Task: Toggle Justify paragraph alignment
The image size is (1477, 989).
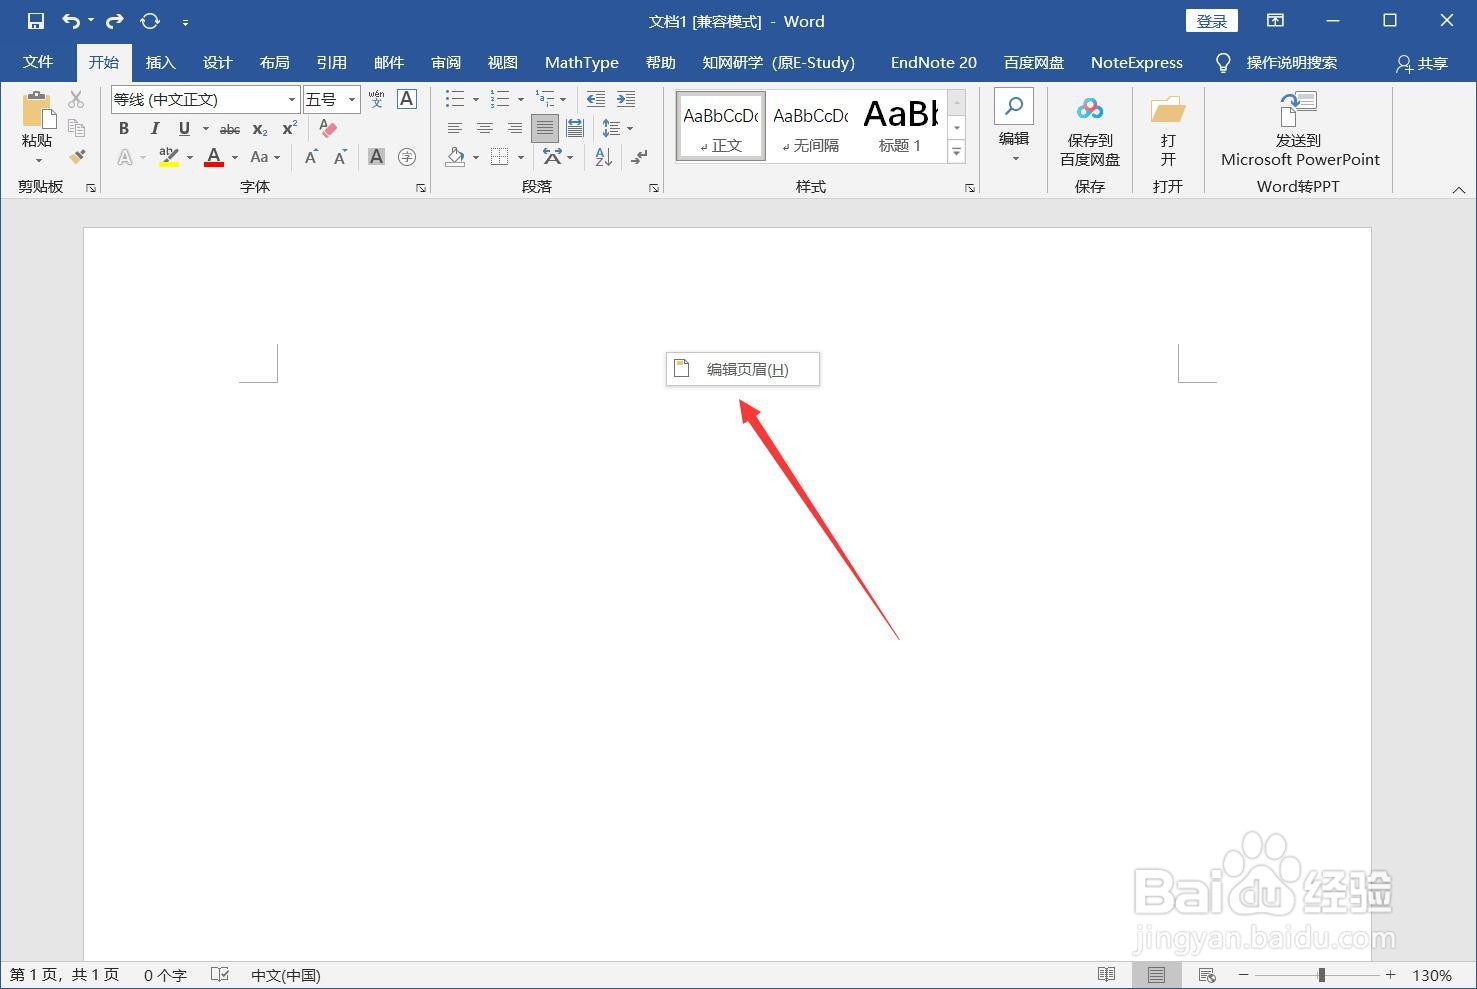Action: click(x=545, y=128)
